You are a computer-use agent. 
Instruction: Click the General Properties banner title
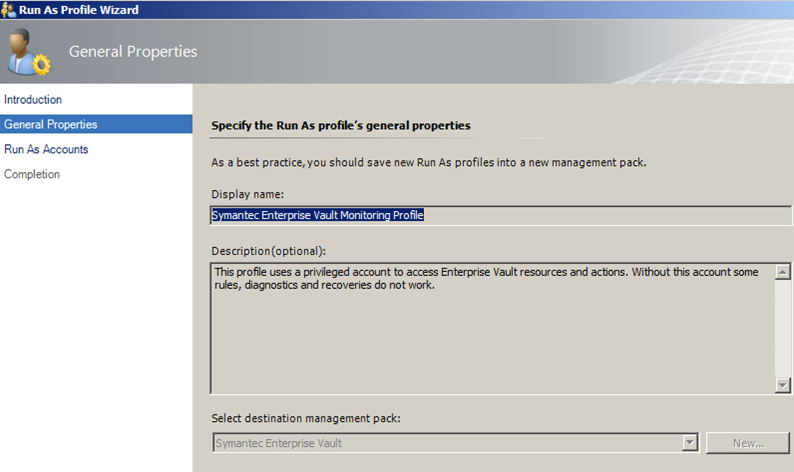point(133,52)
